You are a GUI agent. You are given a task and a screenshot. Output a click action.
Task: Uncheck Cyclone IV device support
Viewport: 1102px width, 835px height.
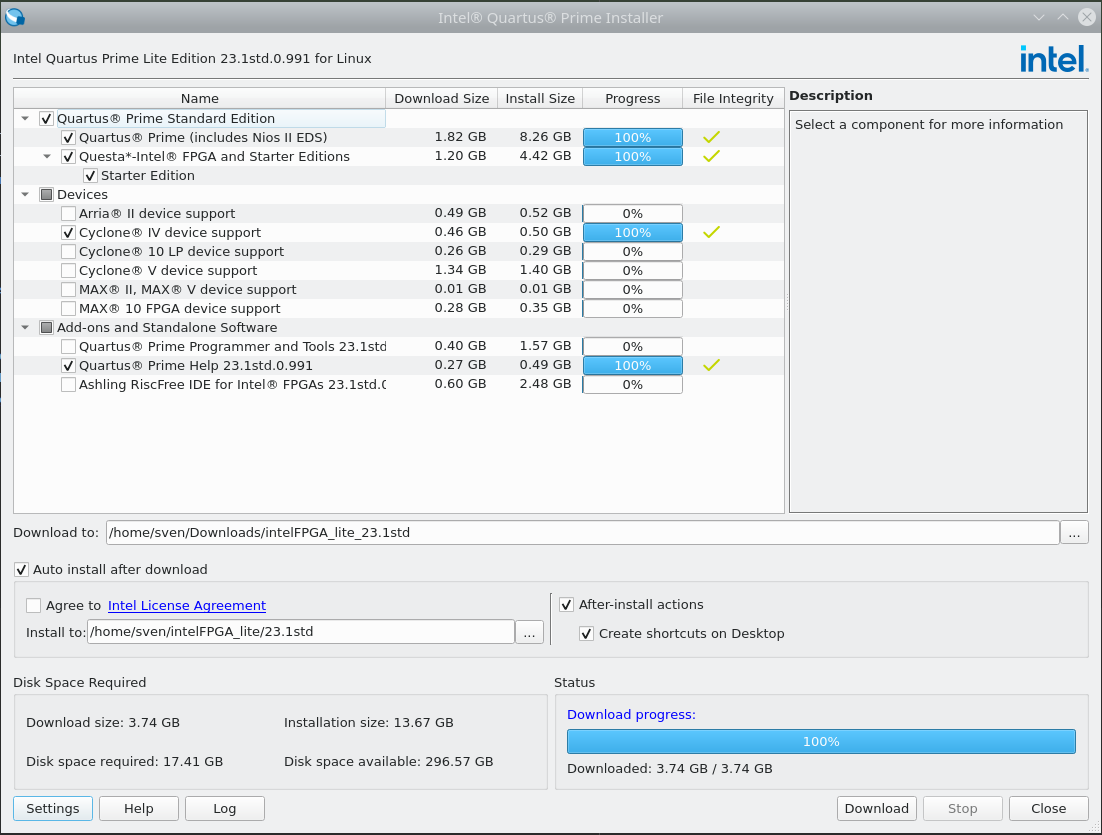[x=68, y=233]
